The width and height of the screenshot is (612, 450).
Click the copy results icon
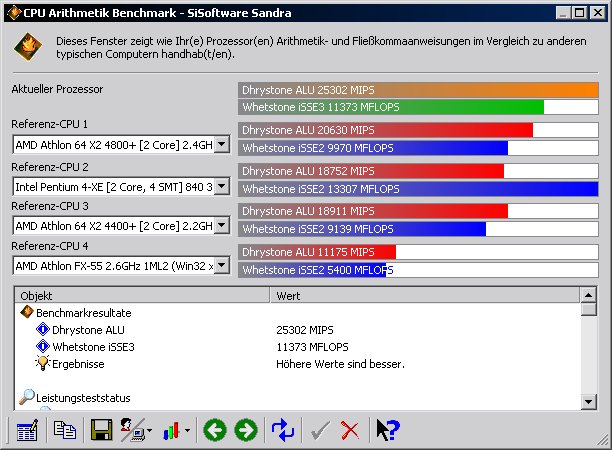coord(65,430)
